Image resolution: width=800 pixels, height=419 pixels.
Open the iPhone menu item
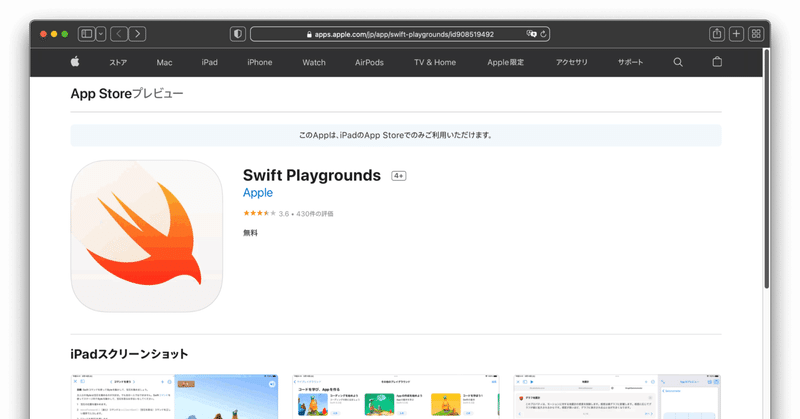pos(260,62)
